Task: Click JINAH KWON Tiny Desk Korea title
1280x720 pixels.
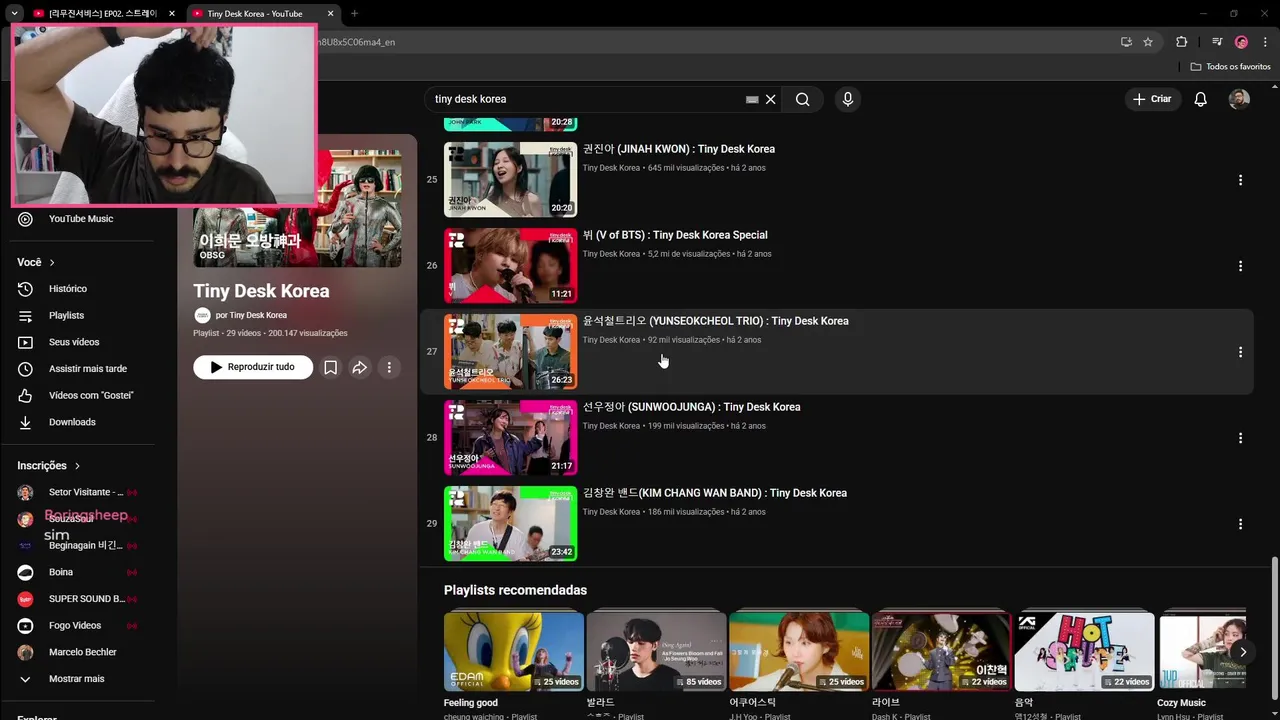Action: point(679,149)
